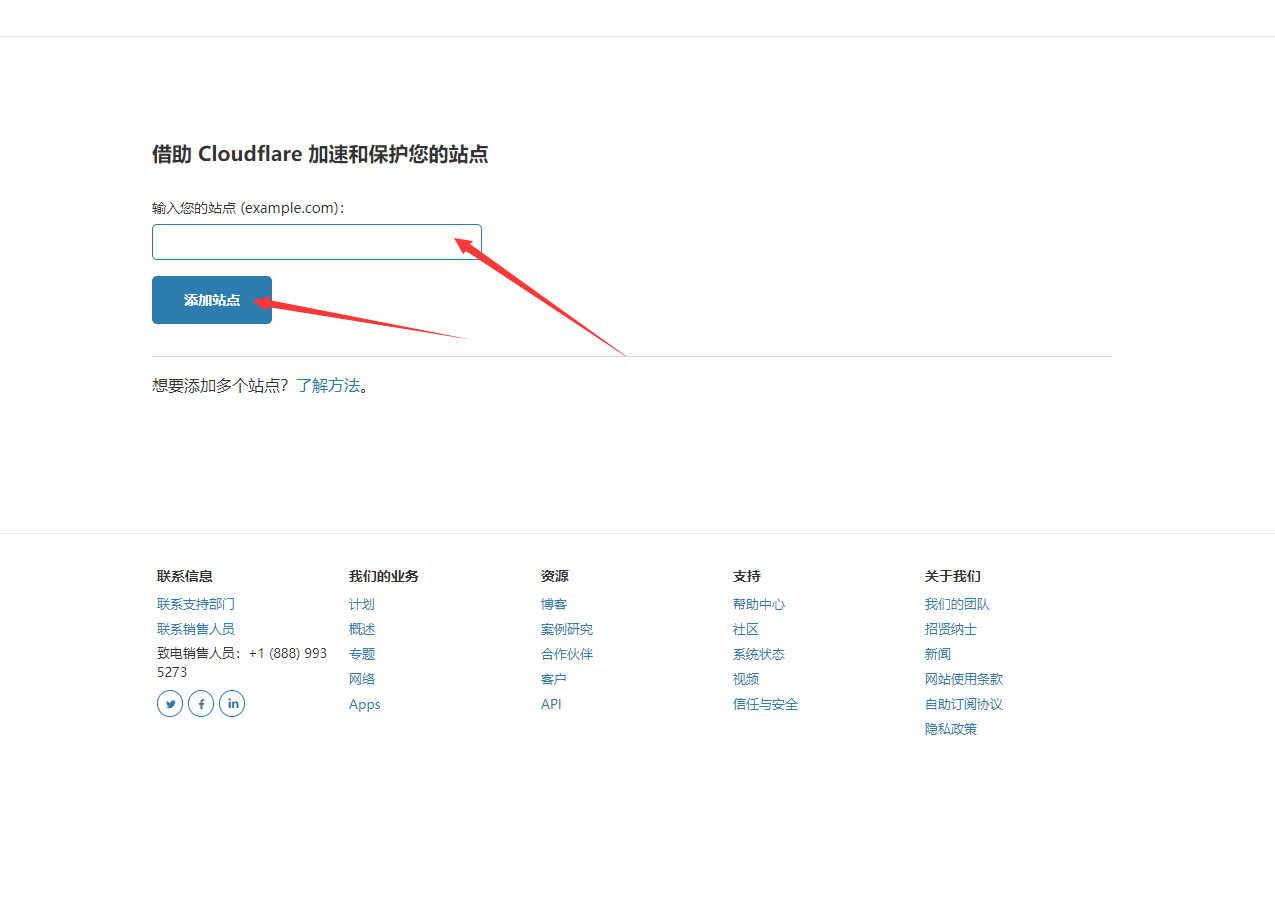Open the API footer link
Image resolution: width=1275 pixels, height=924 pixels.
click(551, 704)
